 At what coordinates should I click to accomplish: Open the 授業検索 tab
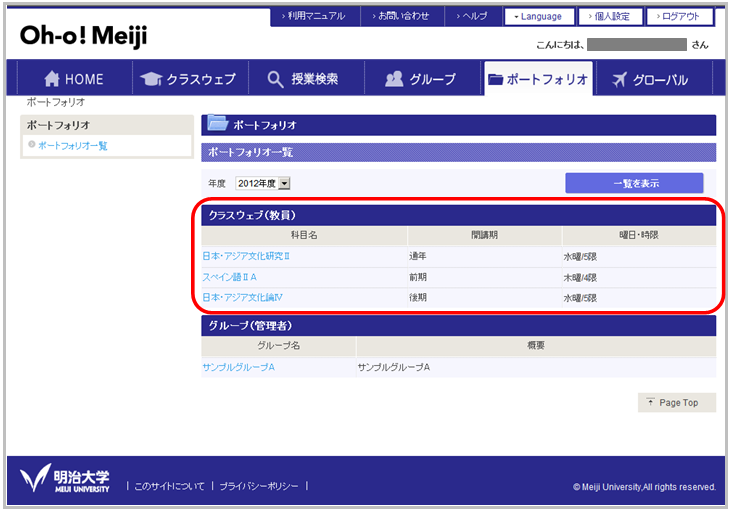306,79
